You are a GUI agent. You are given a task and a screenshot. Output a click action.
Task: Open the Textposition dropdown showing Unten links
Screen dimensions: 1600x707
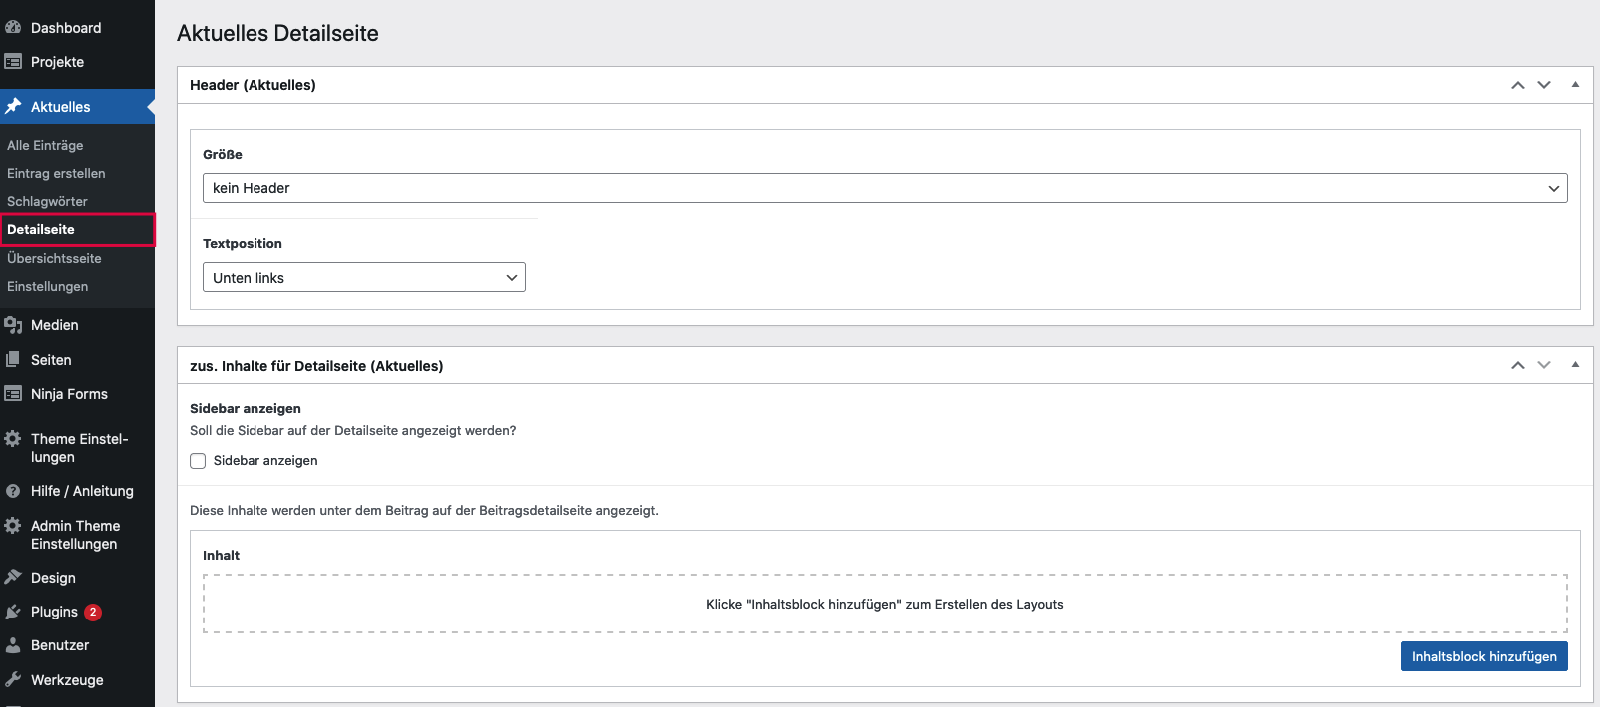[364, 278]
